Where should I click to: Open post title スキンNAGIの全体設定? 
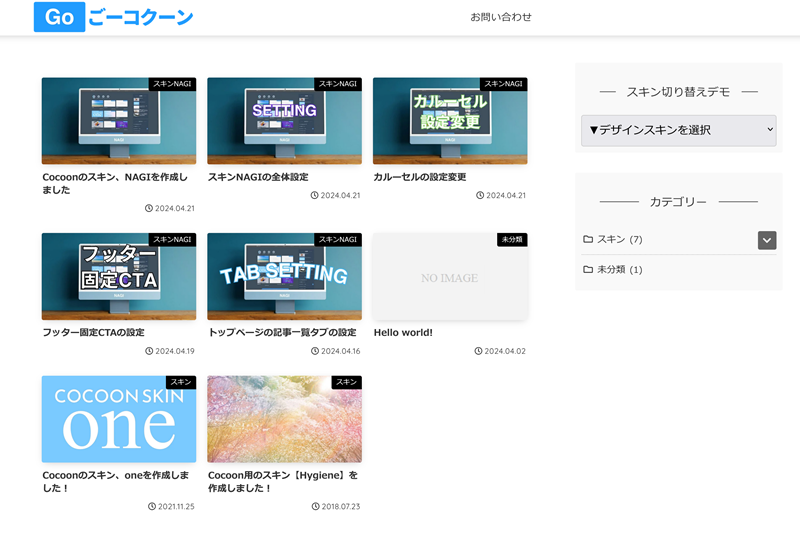tap(258, 177)
